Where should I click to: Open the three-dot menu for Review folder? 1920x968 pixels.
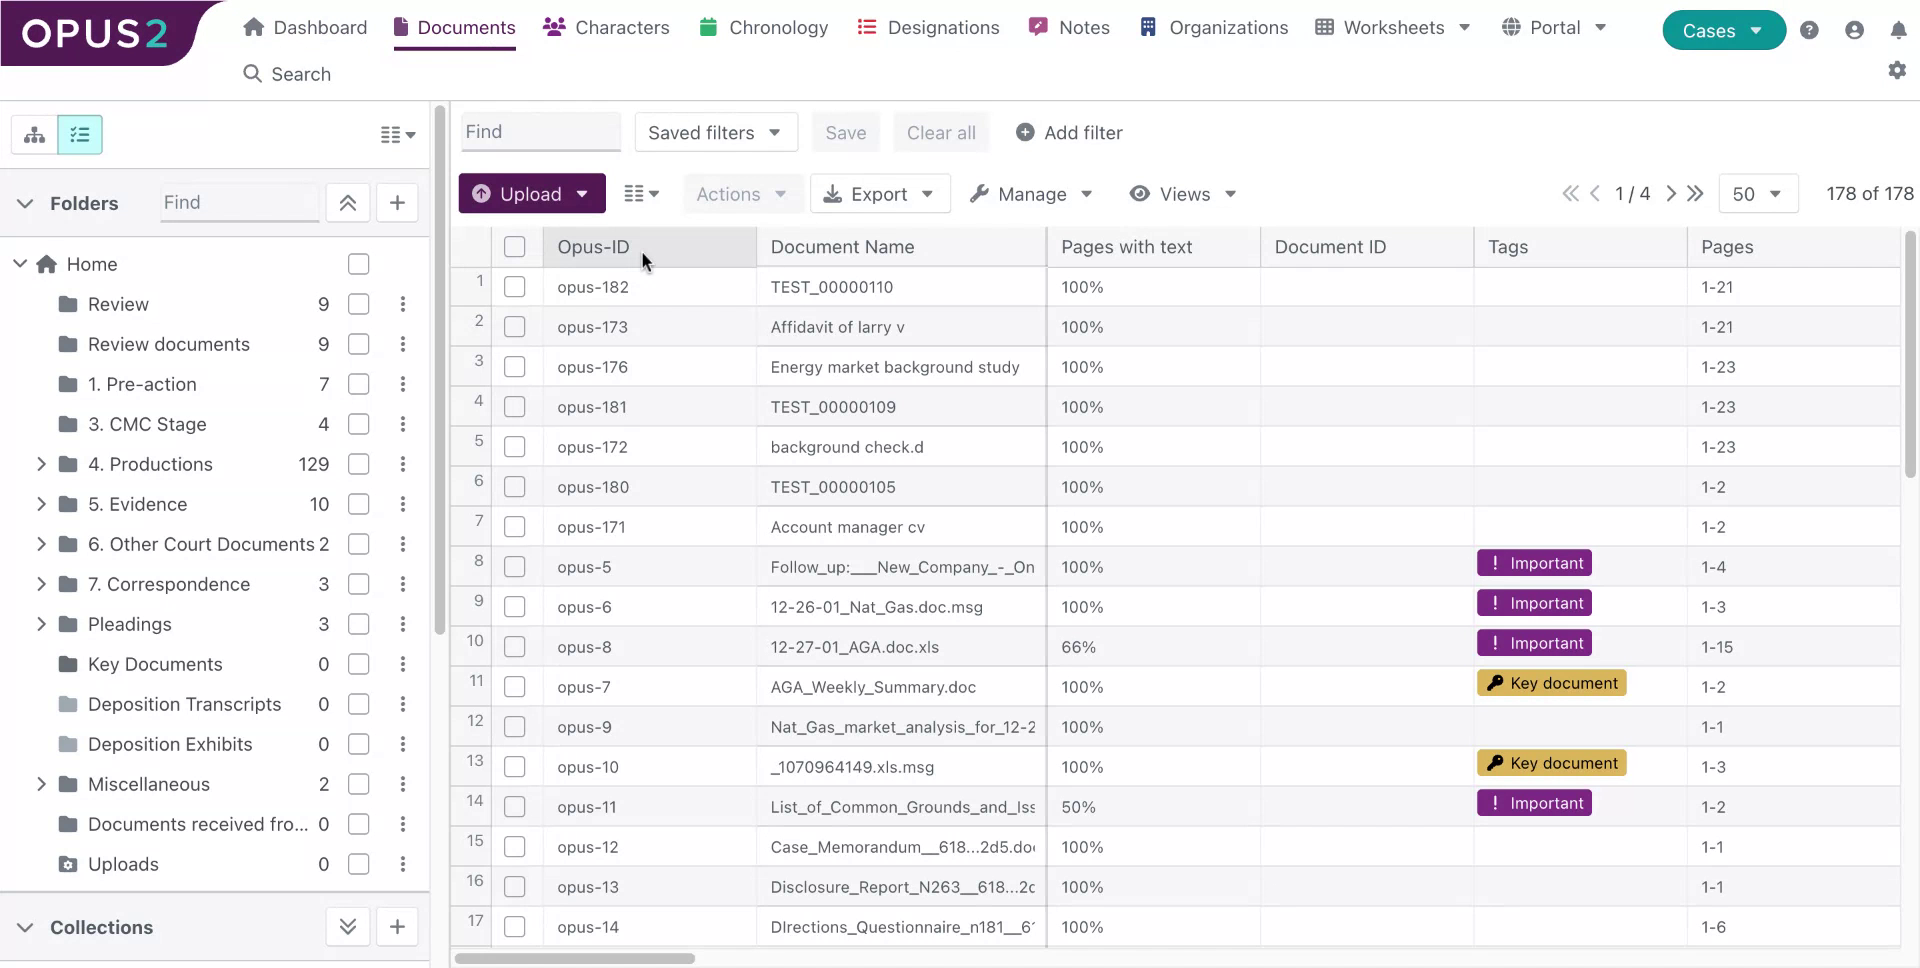[x=403, y=304]
